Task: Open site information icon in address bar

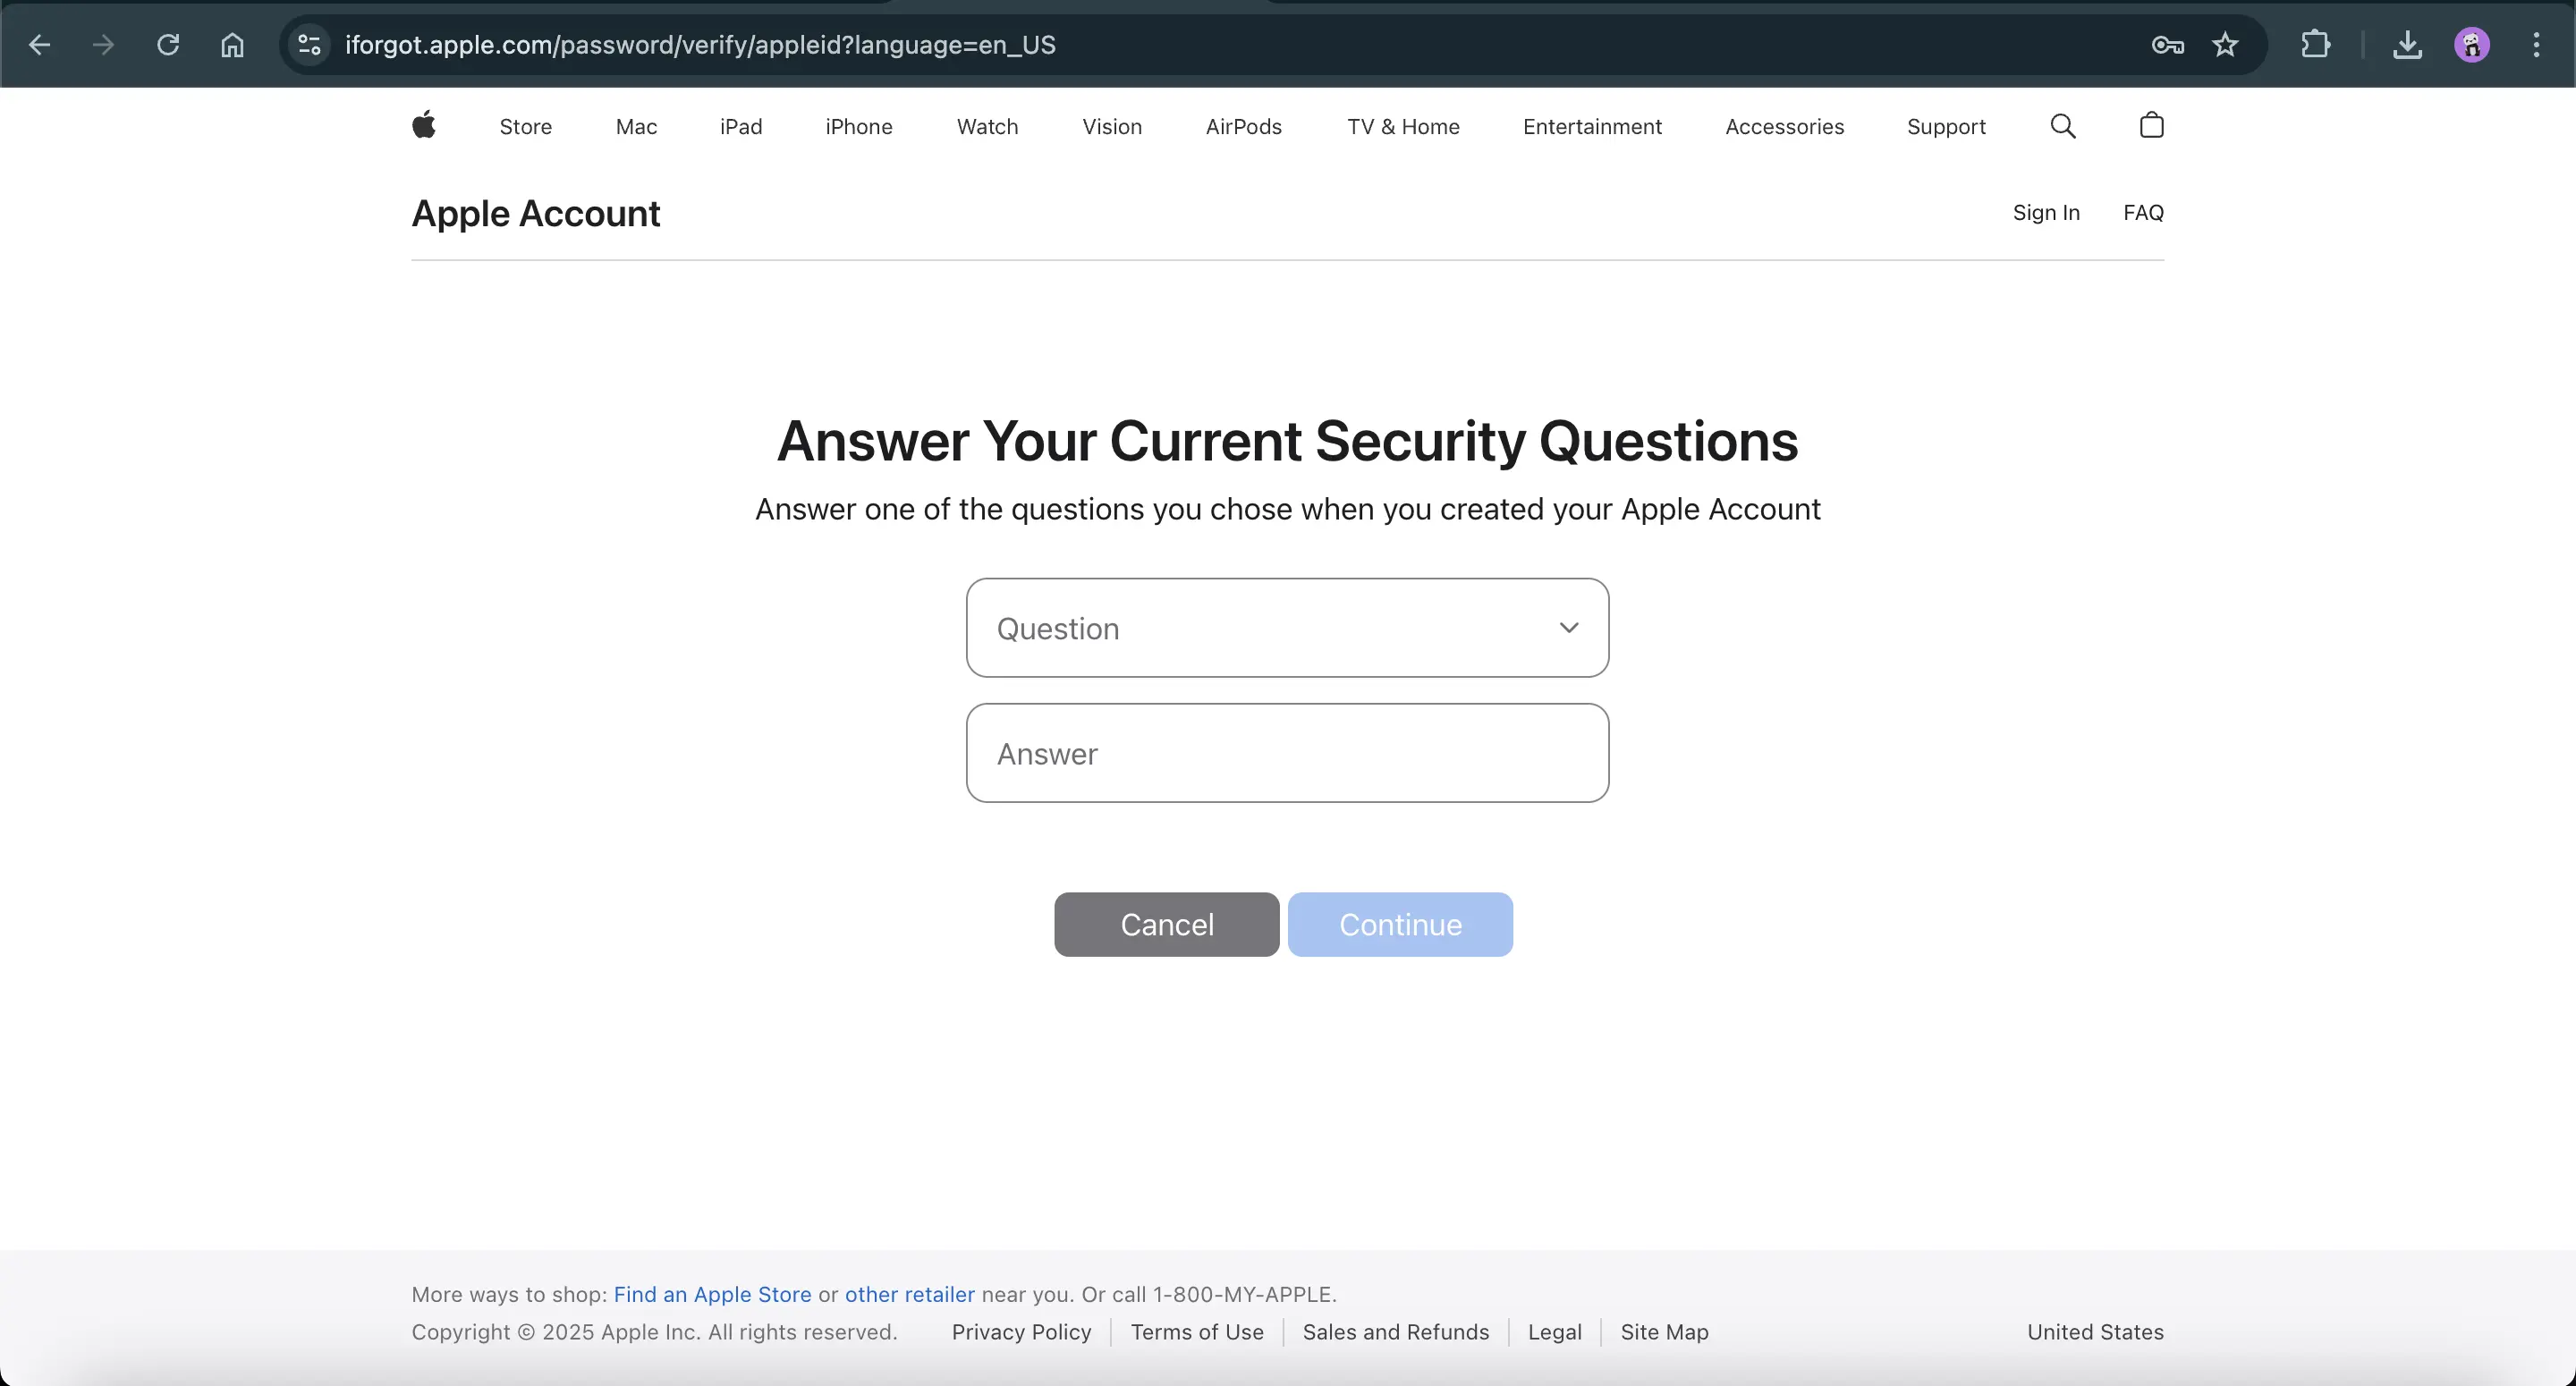Action: [x=310, y=45]
